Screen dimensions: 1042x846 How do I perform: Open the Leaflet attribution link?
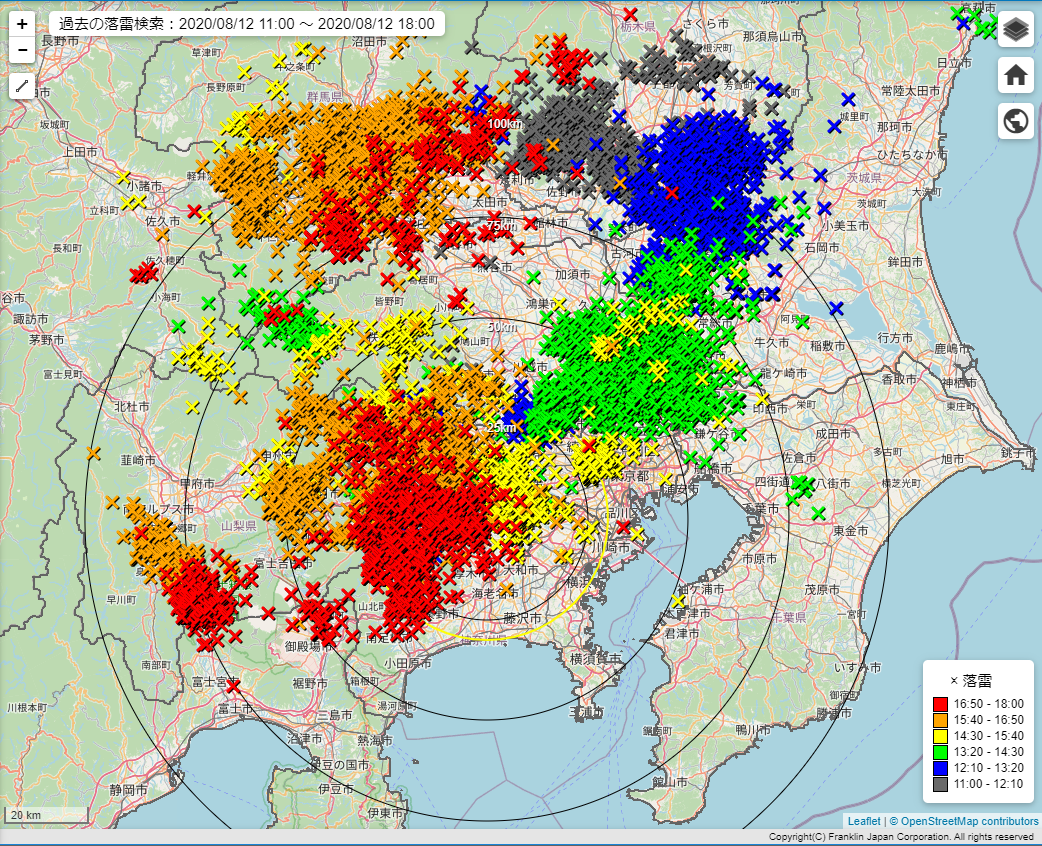(863, 821)
